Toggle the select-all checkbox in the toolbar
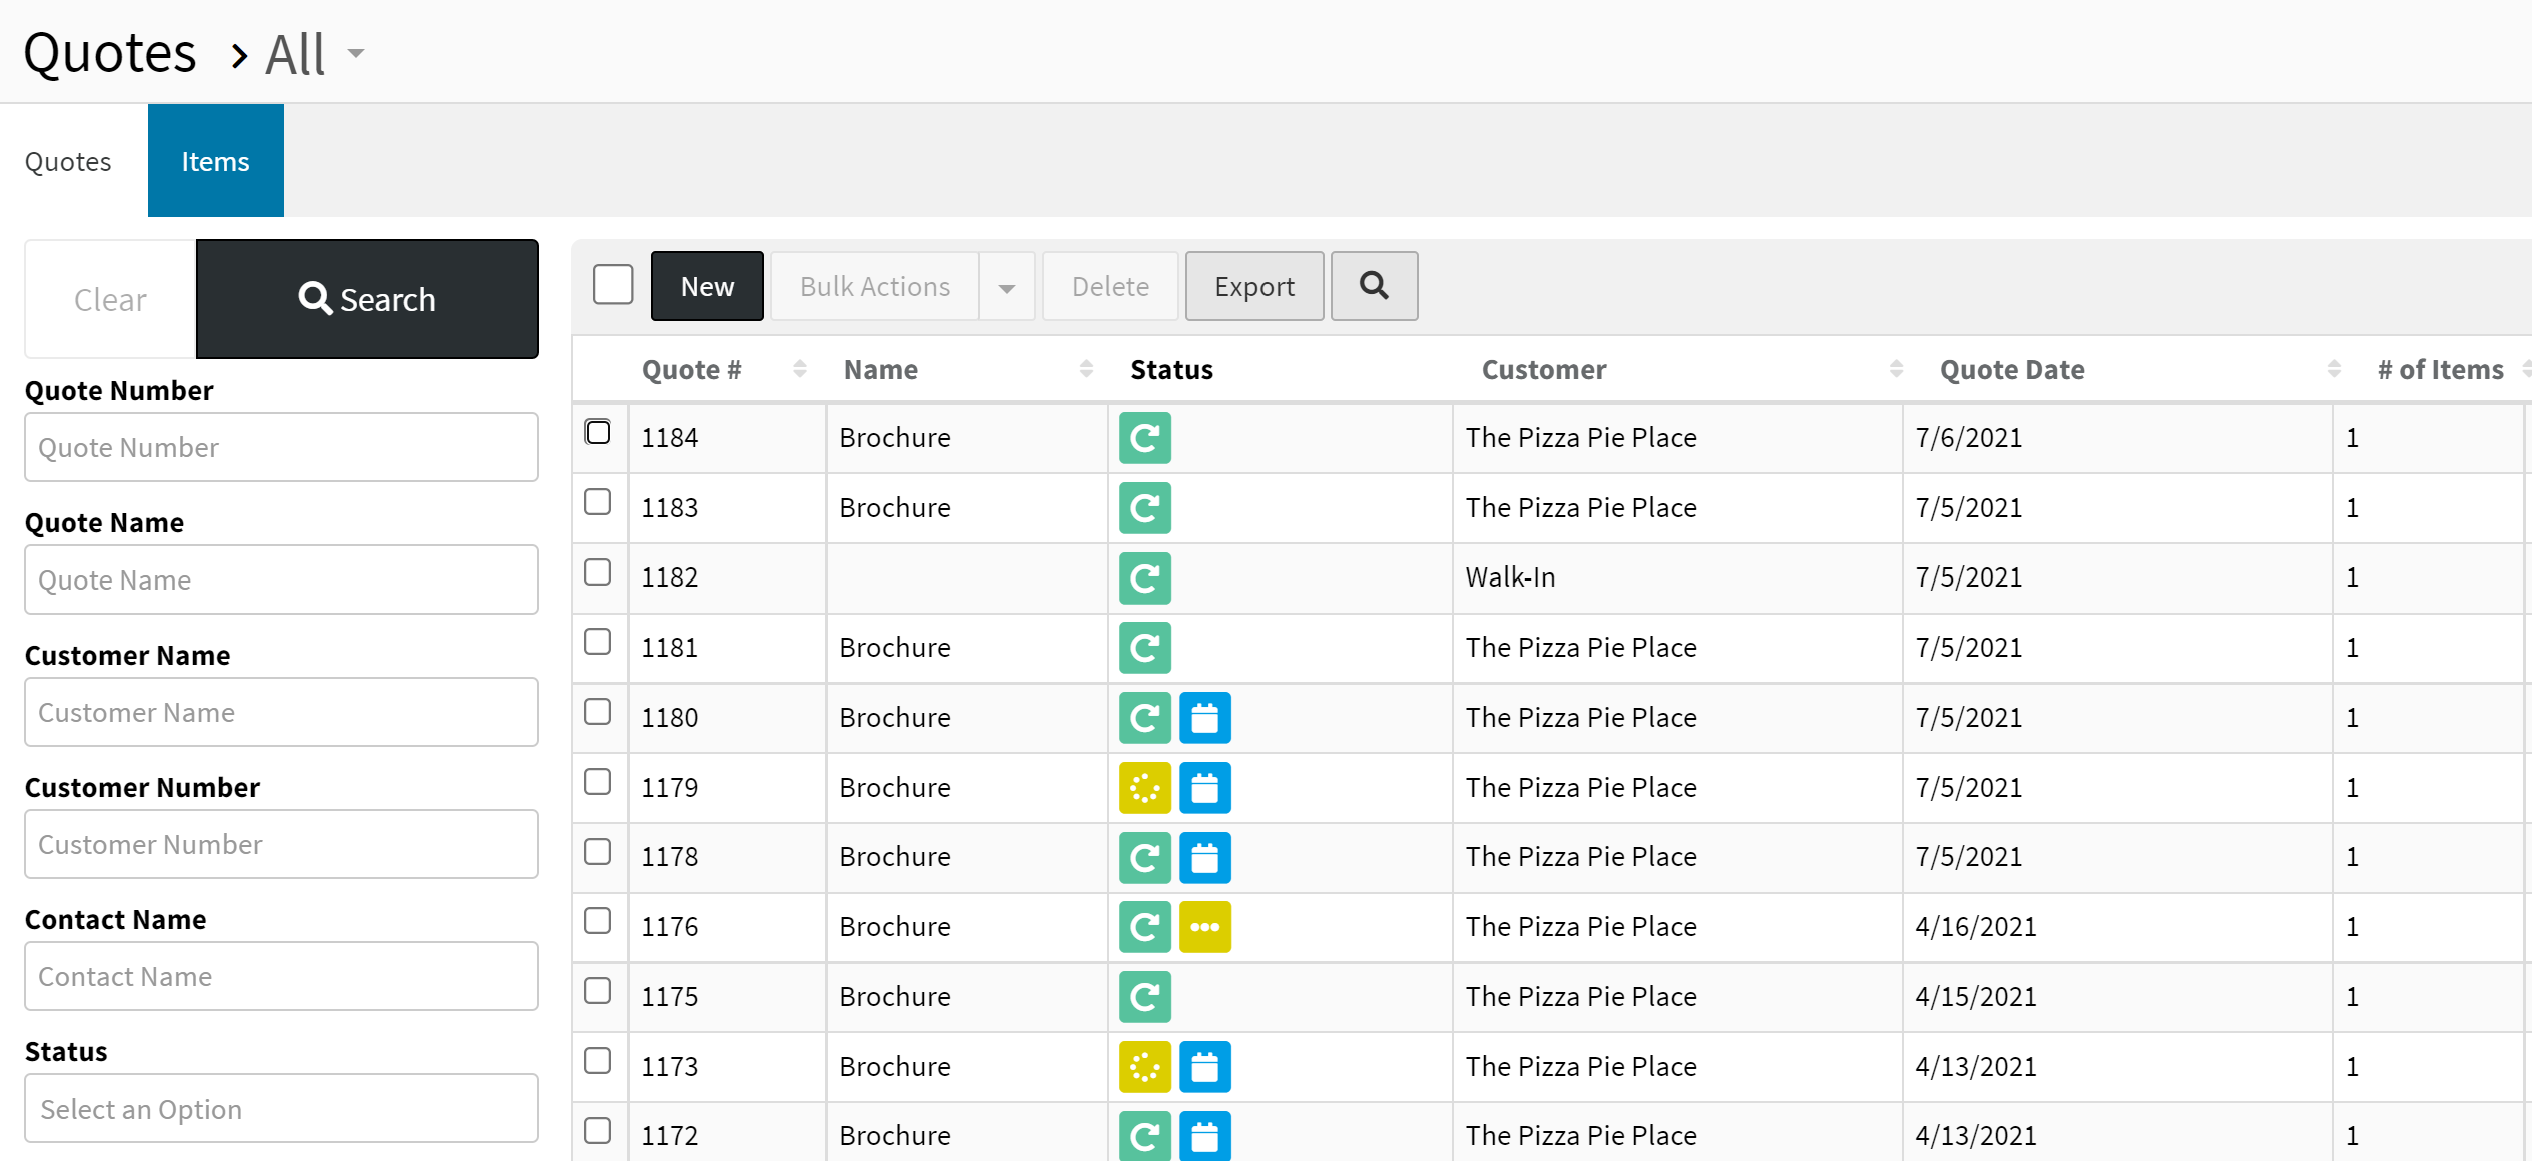Image resolution: width=2532 pixels, height=1161 pixels. [612, 285]
